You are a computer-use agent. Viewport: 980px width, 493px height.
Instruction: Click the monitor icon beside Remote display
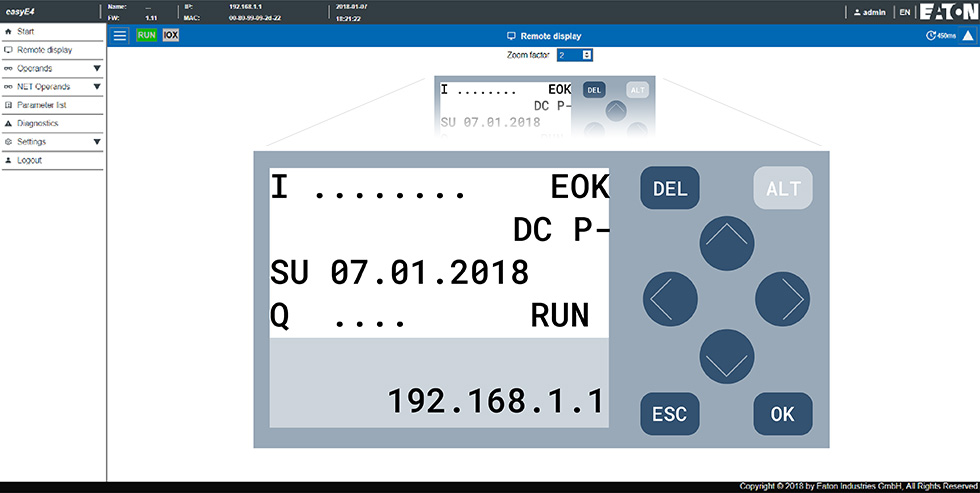(x=8, y=50)
